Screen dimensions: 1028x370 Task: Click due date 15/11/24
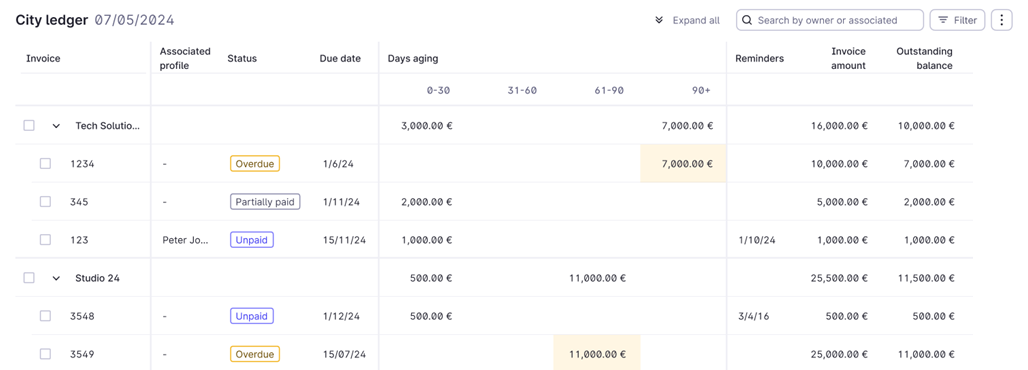point(344,240)
